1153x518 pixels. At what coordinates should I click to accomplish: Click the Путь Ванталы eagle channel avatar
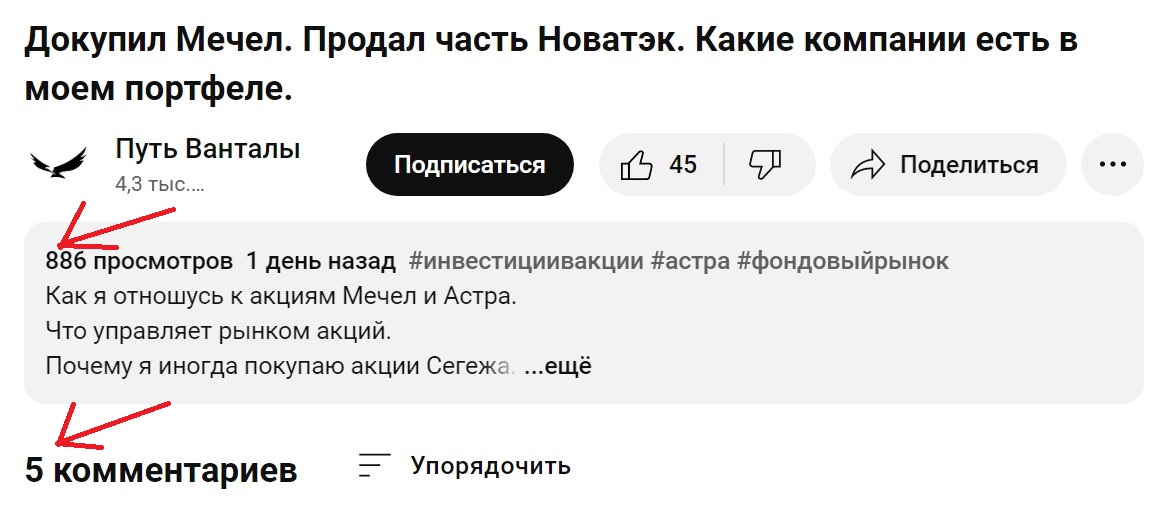(x=59, y=164)
